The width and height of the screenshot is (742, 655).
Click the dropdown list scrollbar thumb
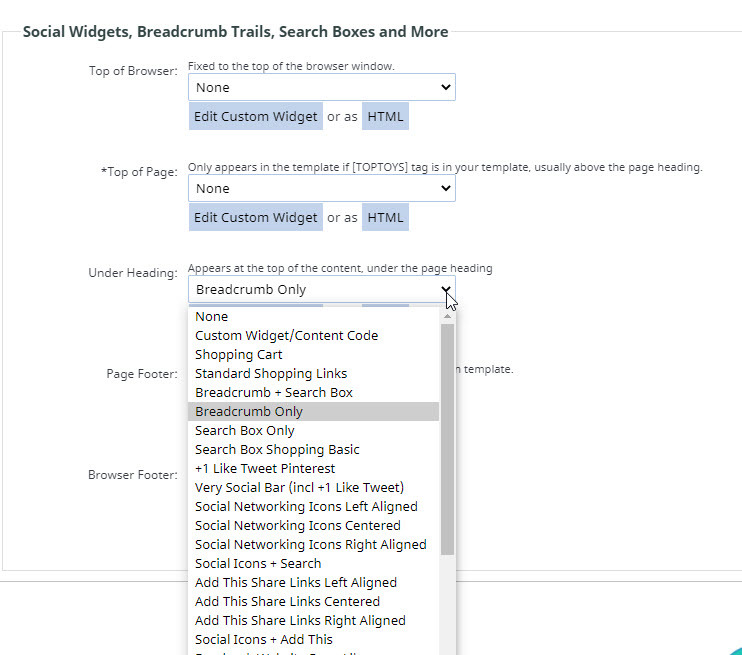447,438
